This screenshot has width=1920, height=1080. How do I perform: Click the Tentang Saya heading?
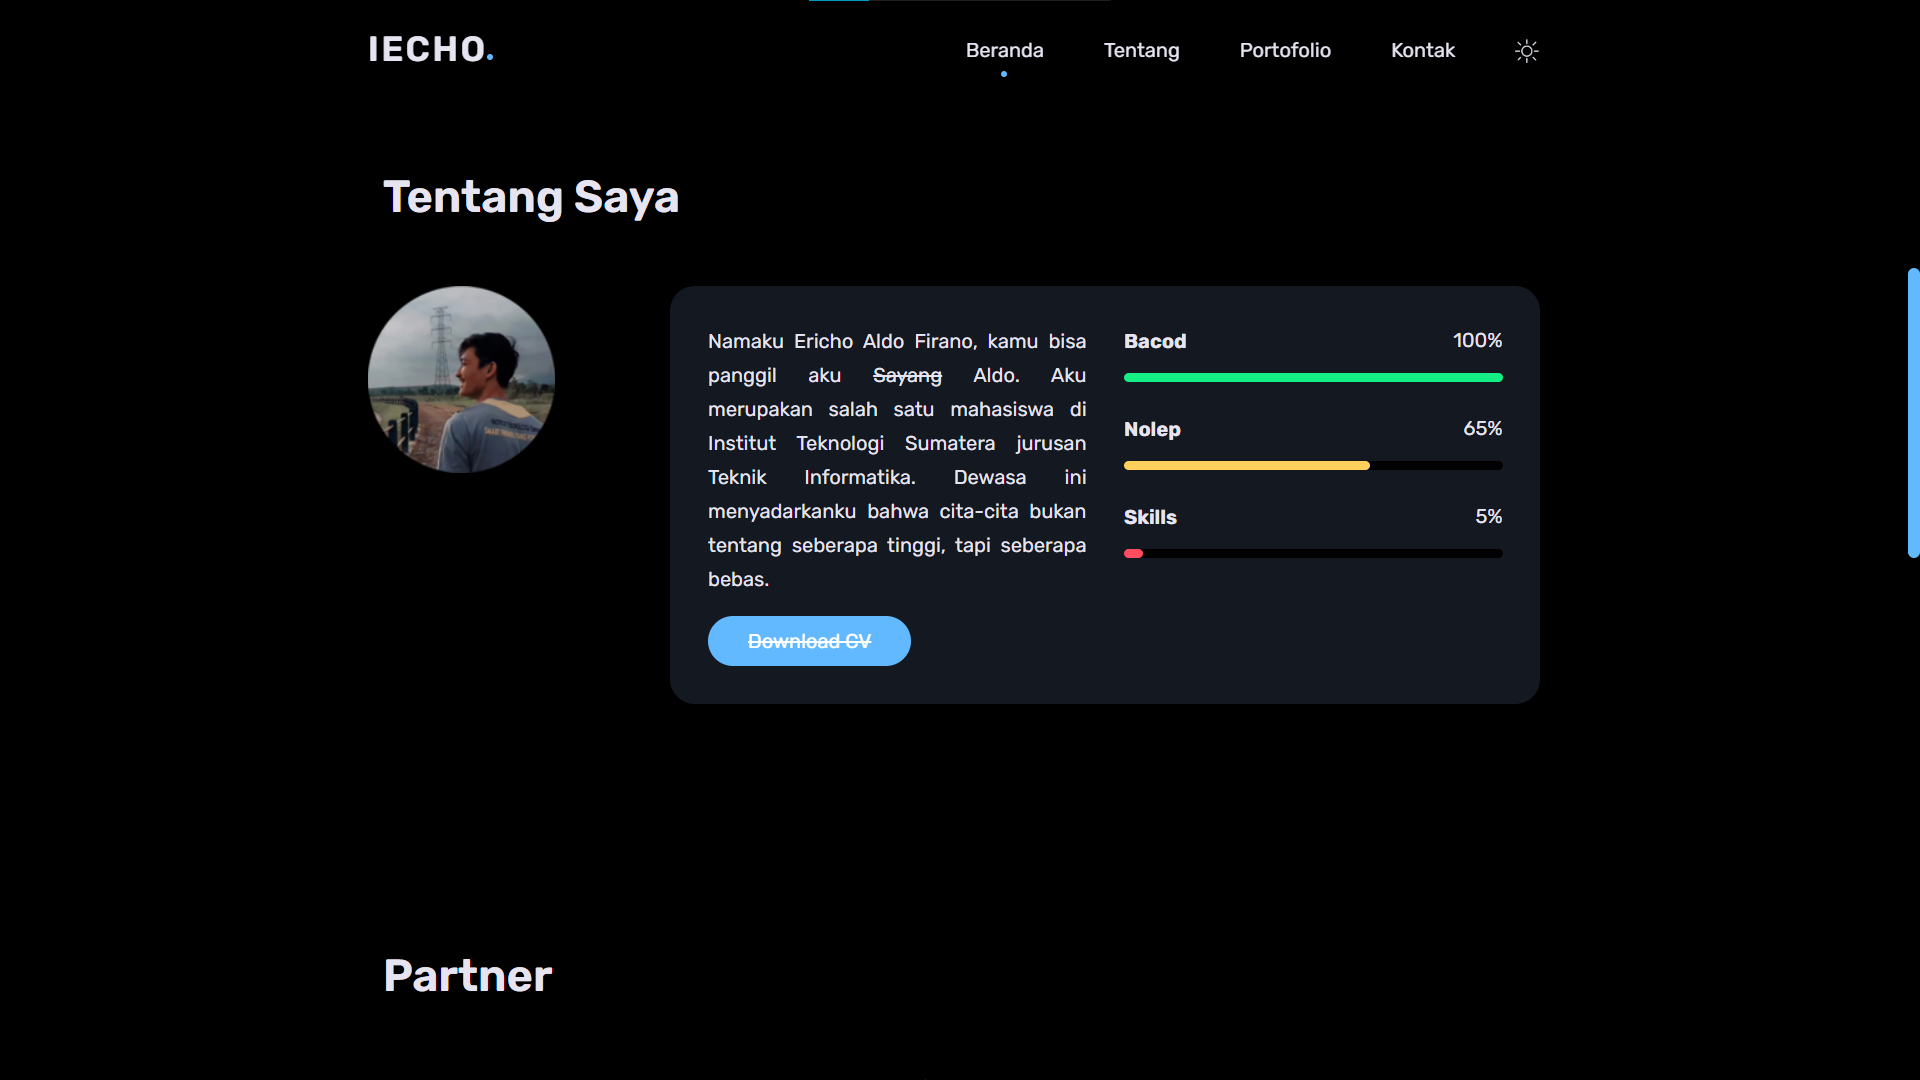[531, 197]
